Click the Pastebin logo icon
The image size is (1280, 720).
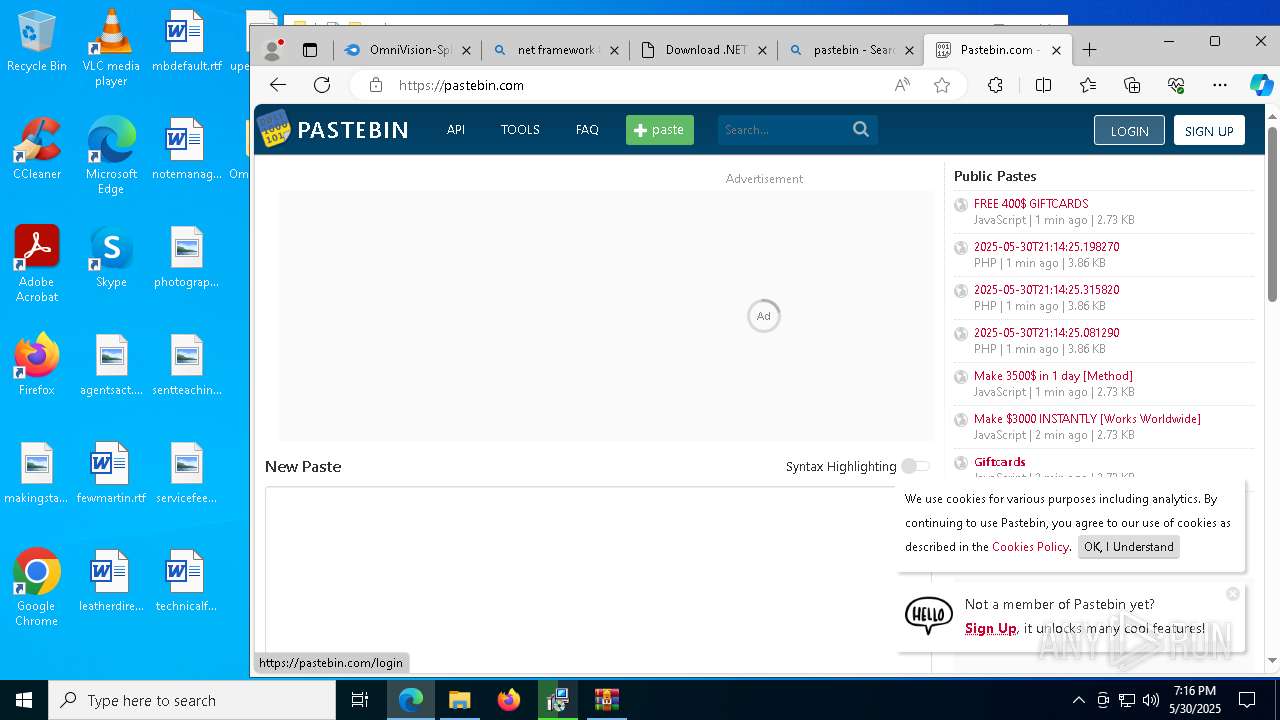pos(273,130)
